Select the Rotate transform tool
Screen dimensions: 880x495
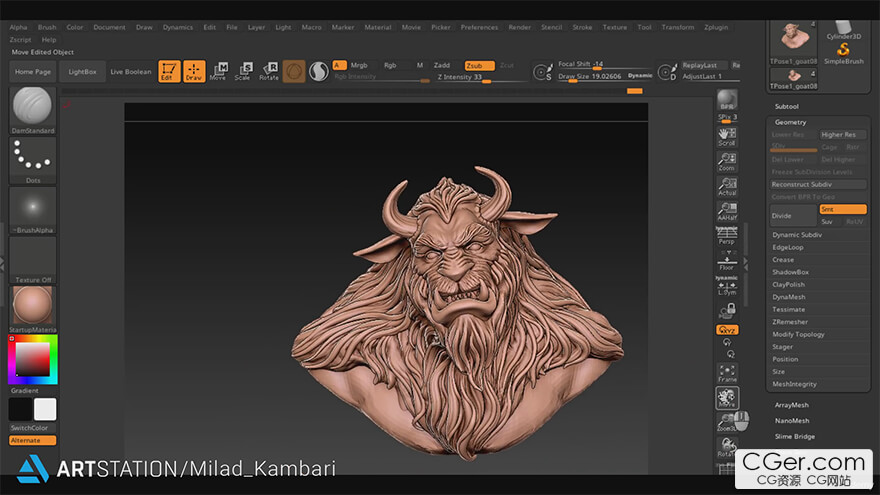click(269, 71)
